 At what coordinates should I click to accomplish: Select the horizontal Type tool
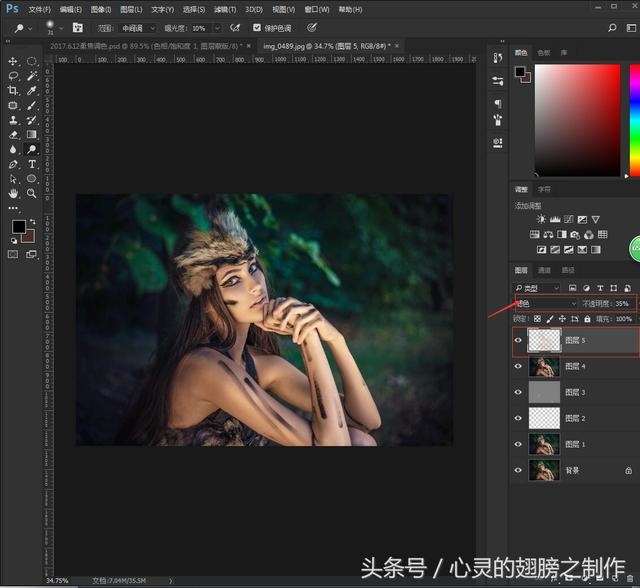tap(32, 164)
